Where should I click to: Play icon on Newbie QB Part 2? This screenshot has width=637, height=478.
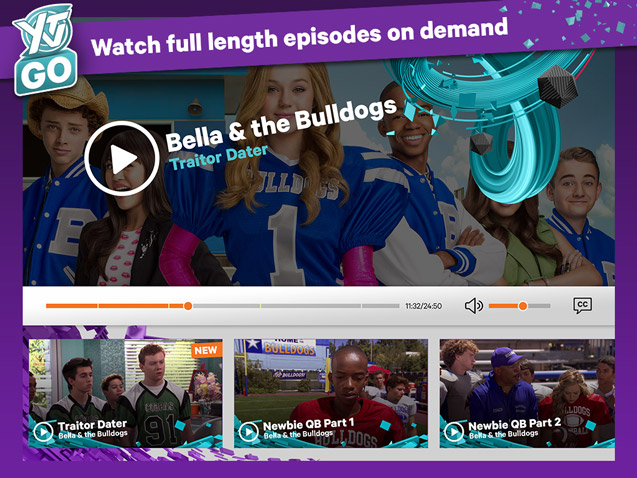(x=454, y=431)
